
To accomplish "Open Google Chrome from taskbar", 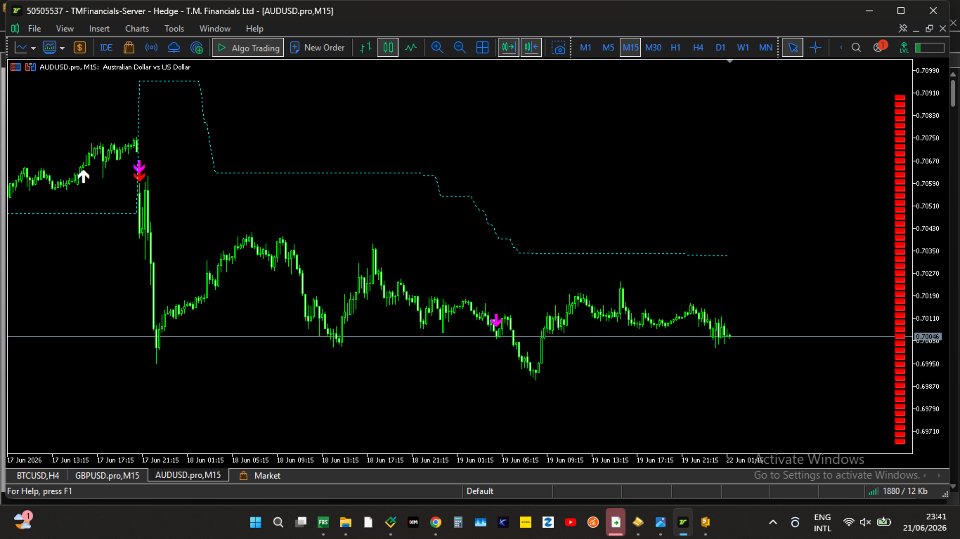I will pos(435,522).
